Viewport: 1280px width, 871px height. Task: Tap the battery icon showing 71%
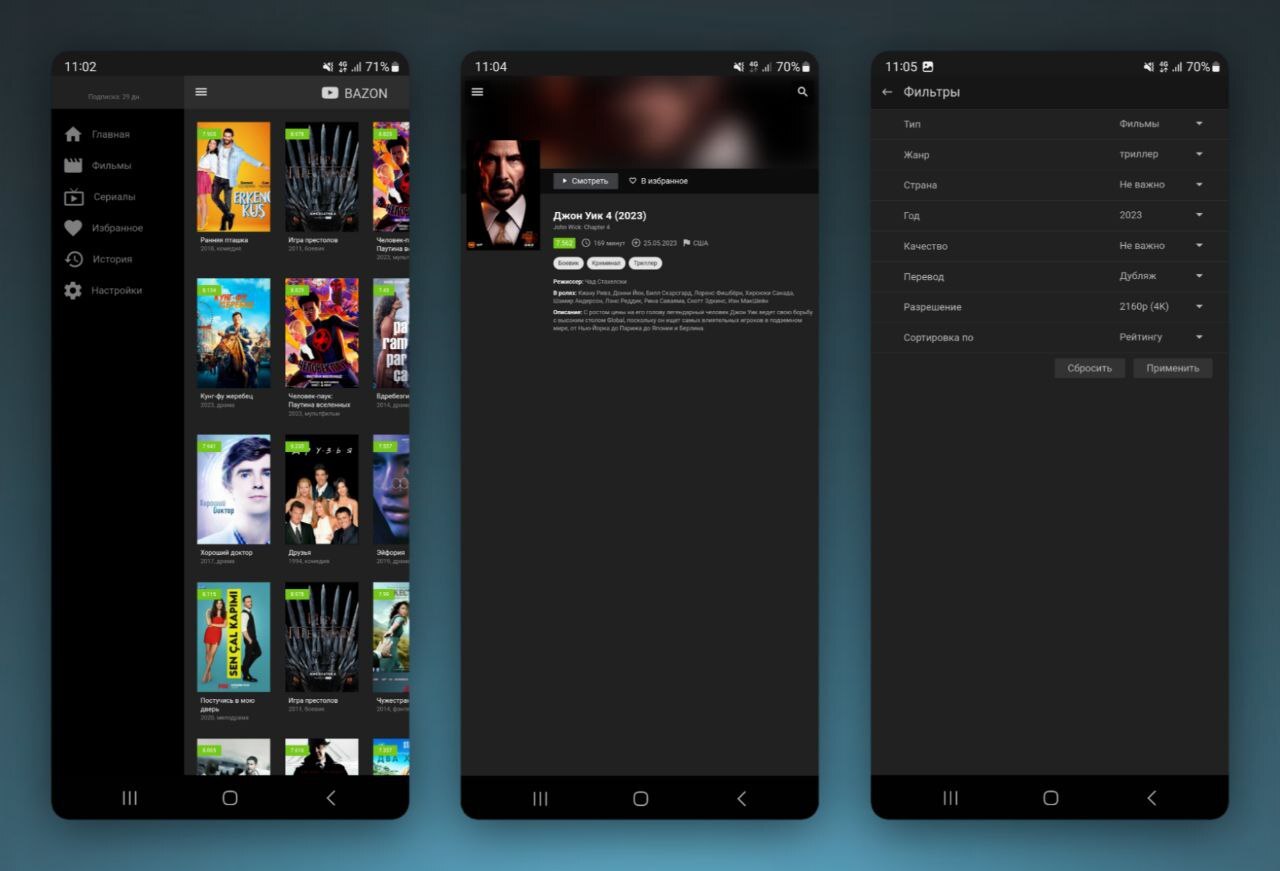click(395, 67)
